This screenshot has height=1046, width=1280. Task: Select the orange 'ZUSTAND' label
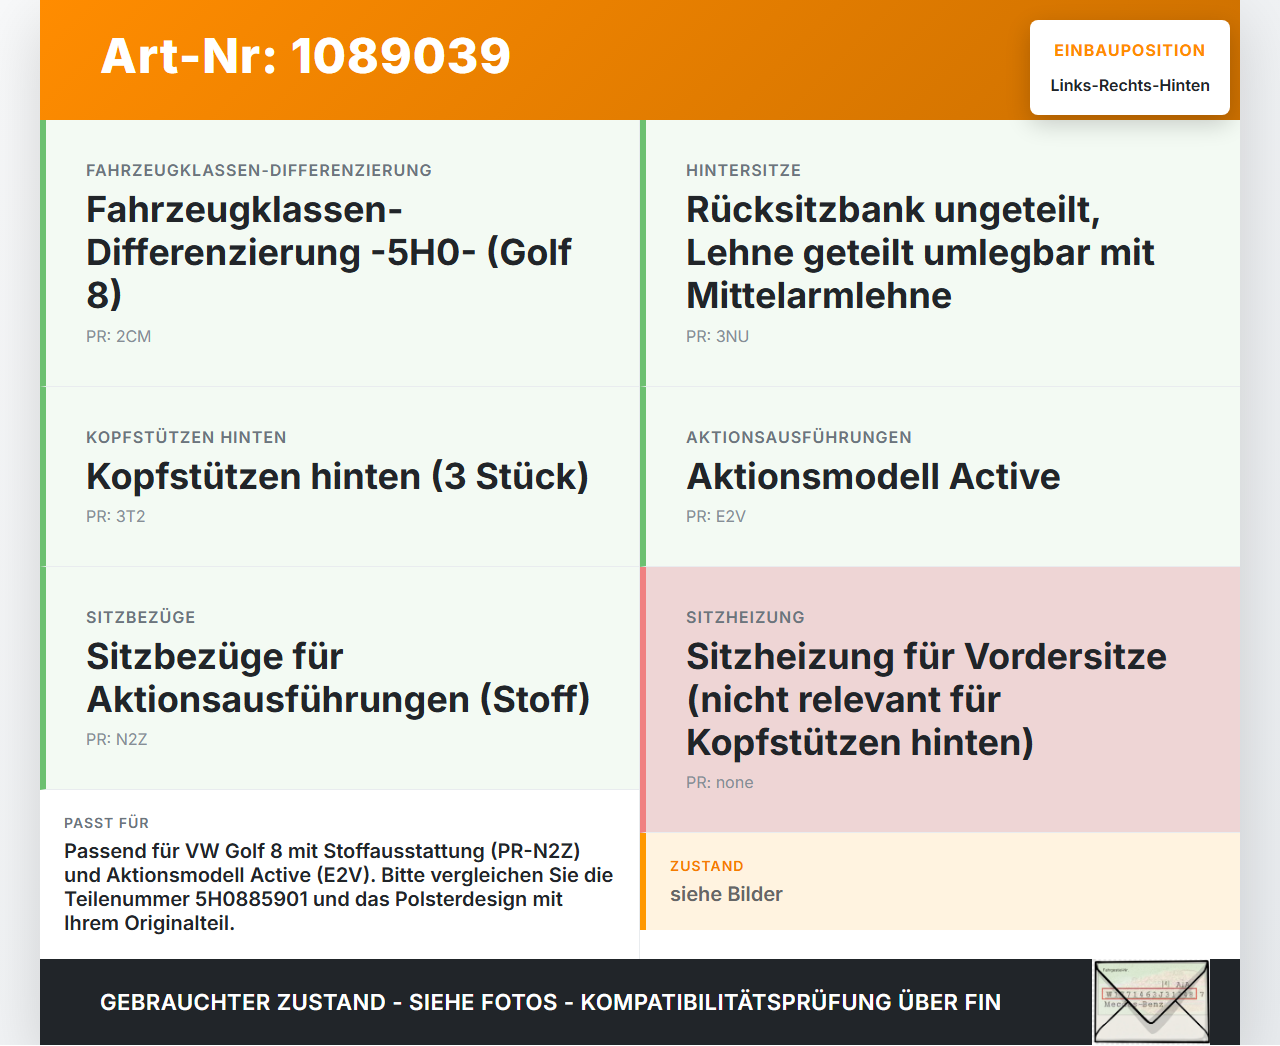click(707, 866)
